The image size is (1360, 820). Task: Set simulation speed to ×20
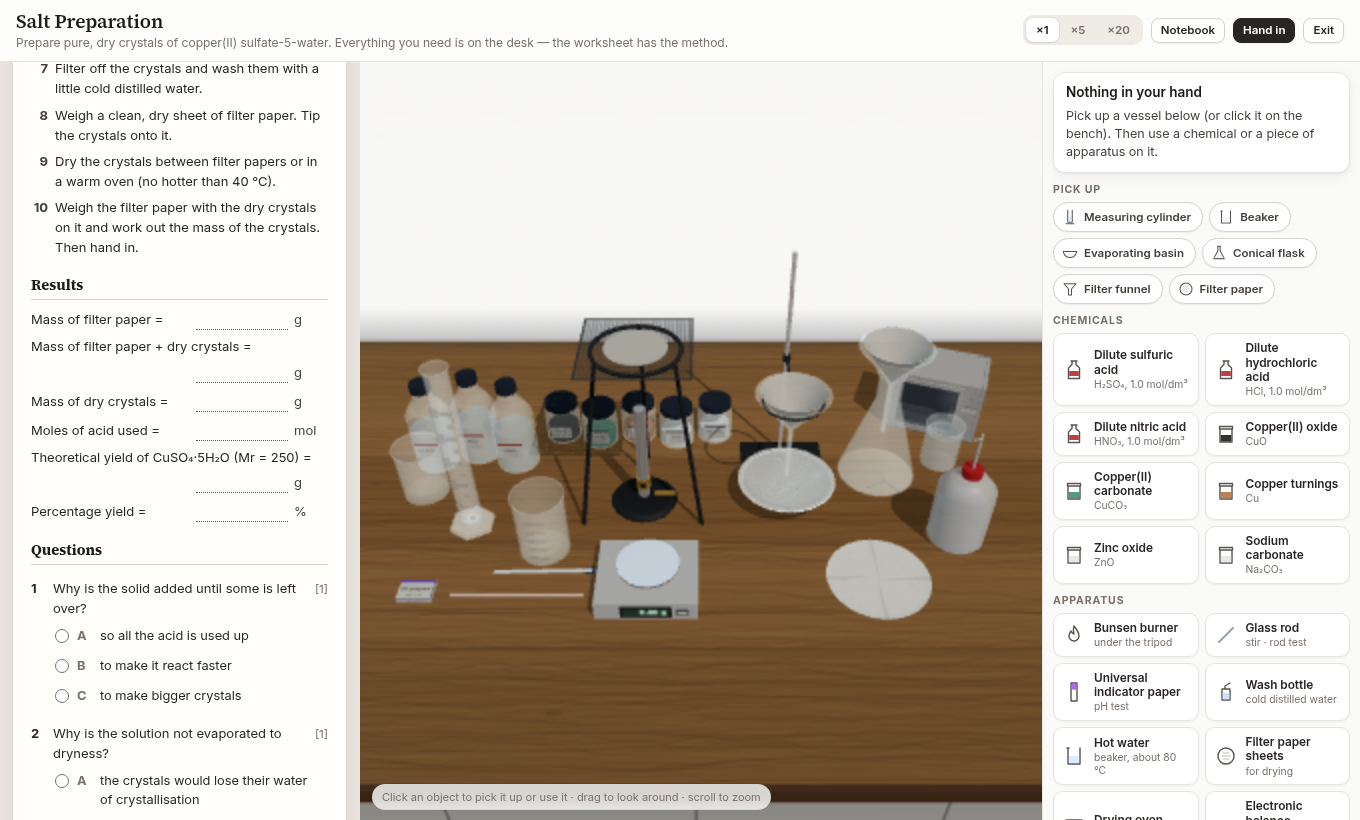tap(1118, 30)
